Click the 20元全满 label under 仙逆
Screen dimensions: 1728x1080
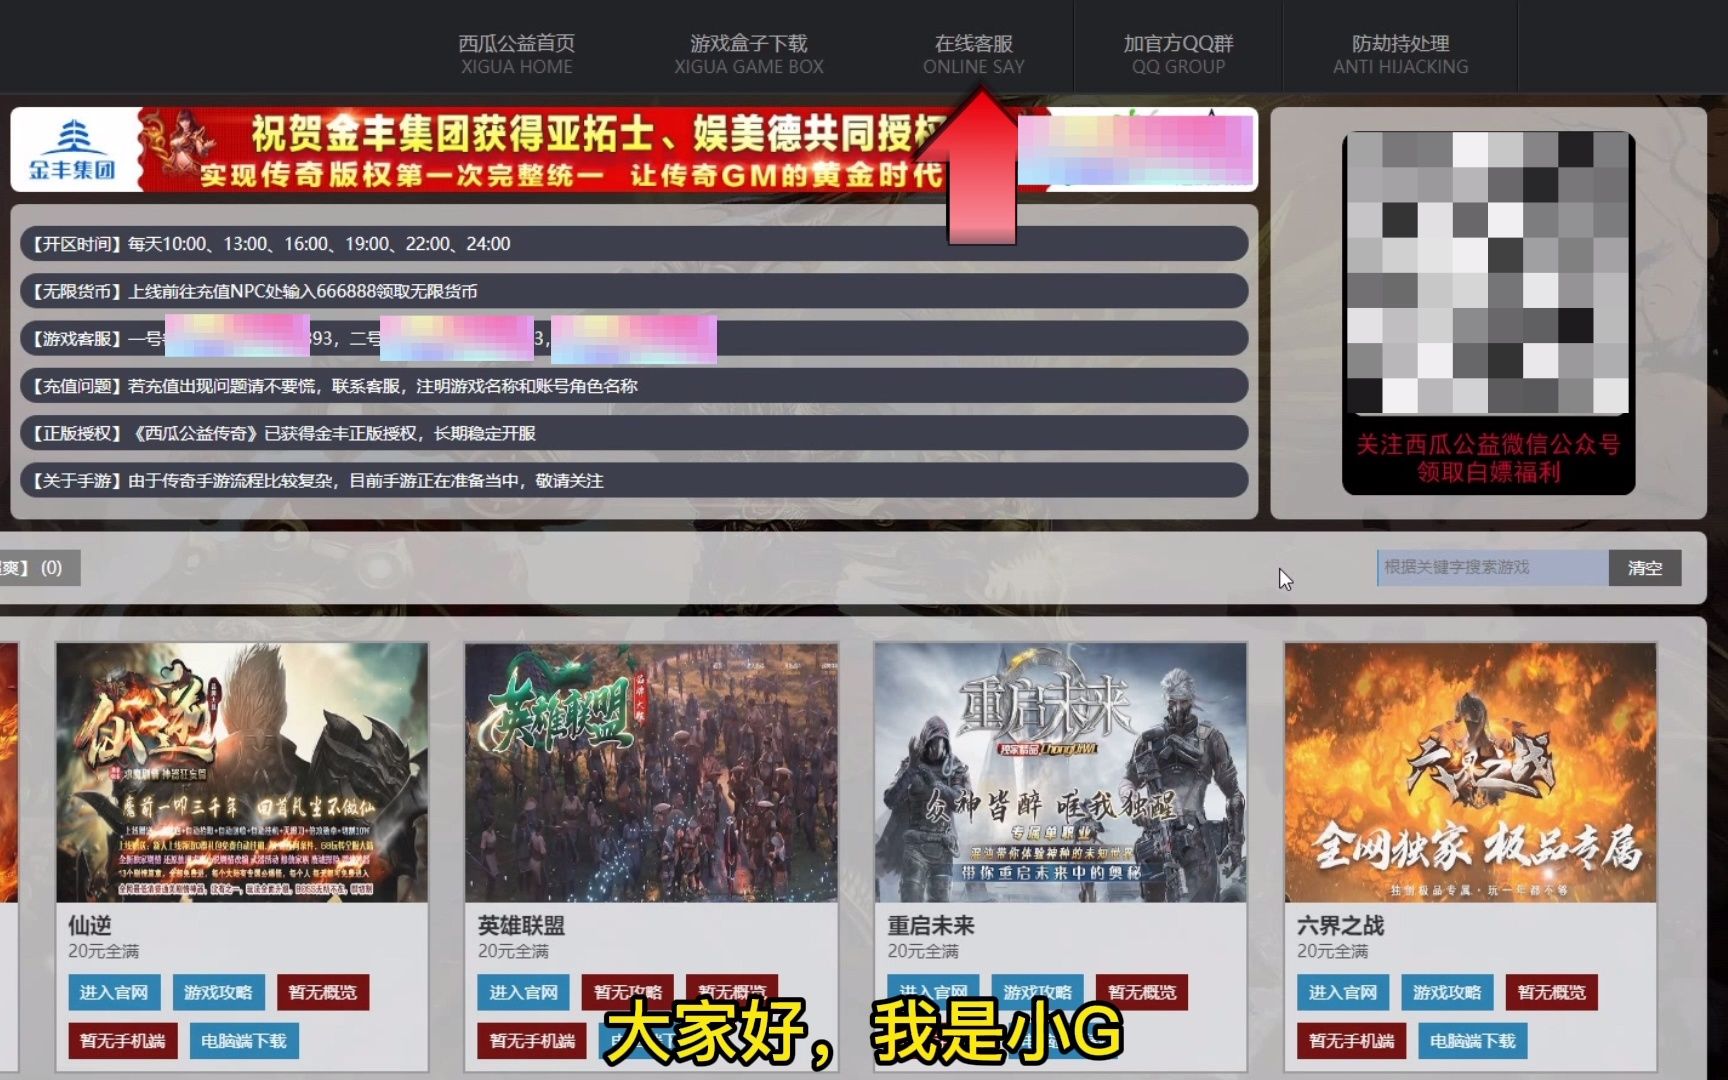(x=104, y=951)
